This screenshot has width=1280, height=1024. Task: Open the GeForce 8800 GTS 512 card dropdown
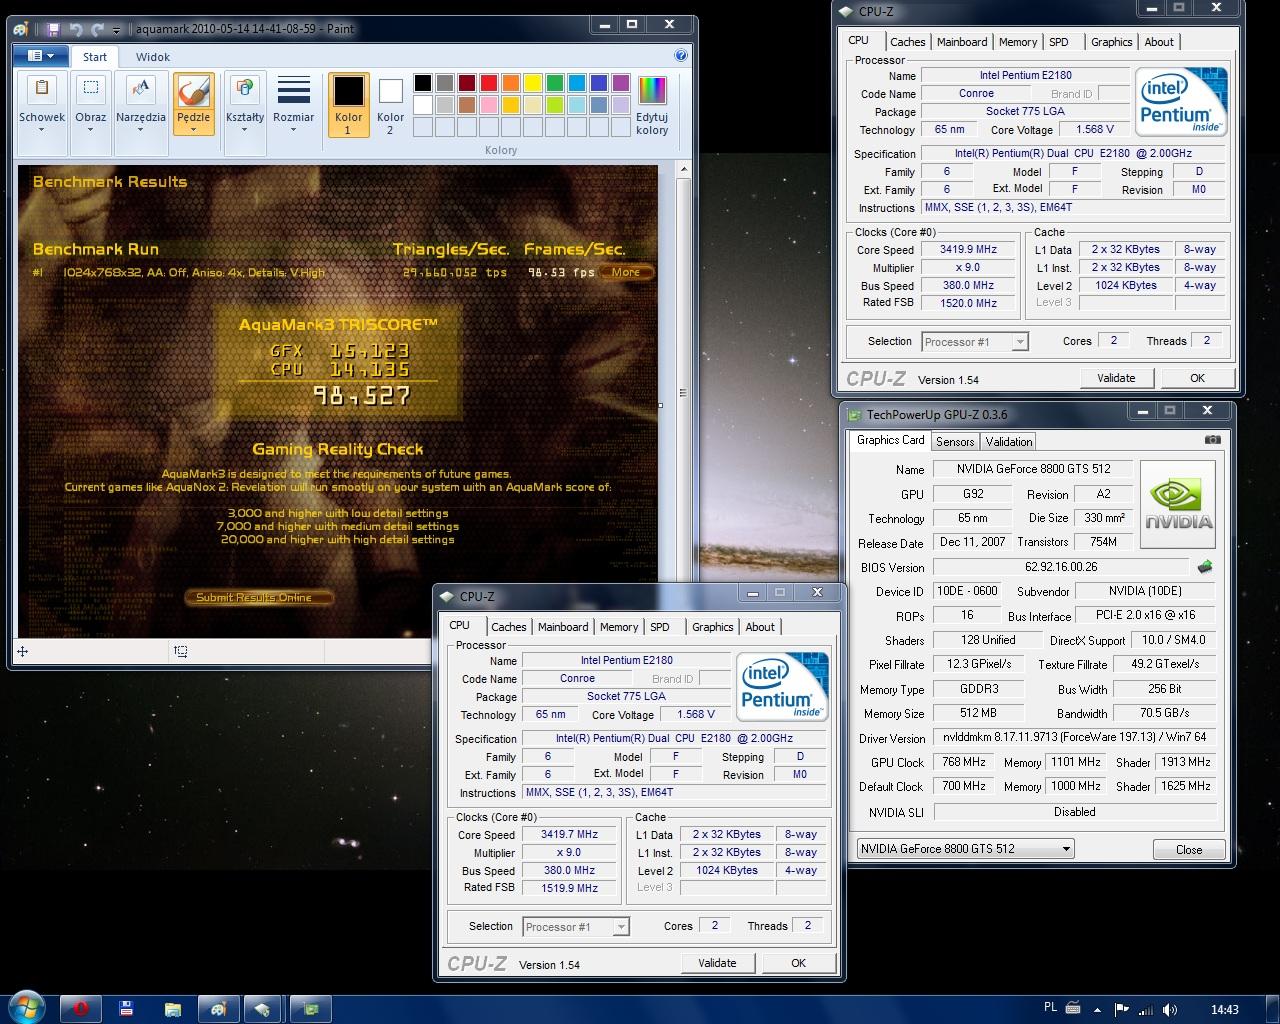(965, 849)
